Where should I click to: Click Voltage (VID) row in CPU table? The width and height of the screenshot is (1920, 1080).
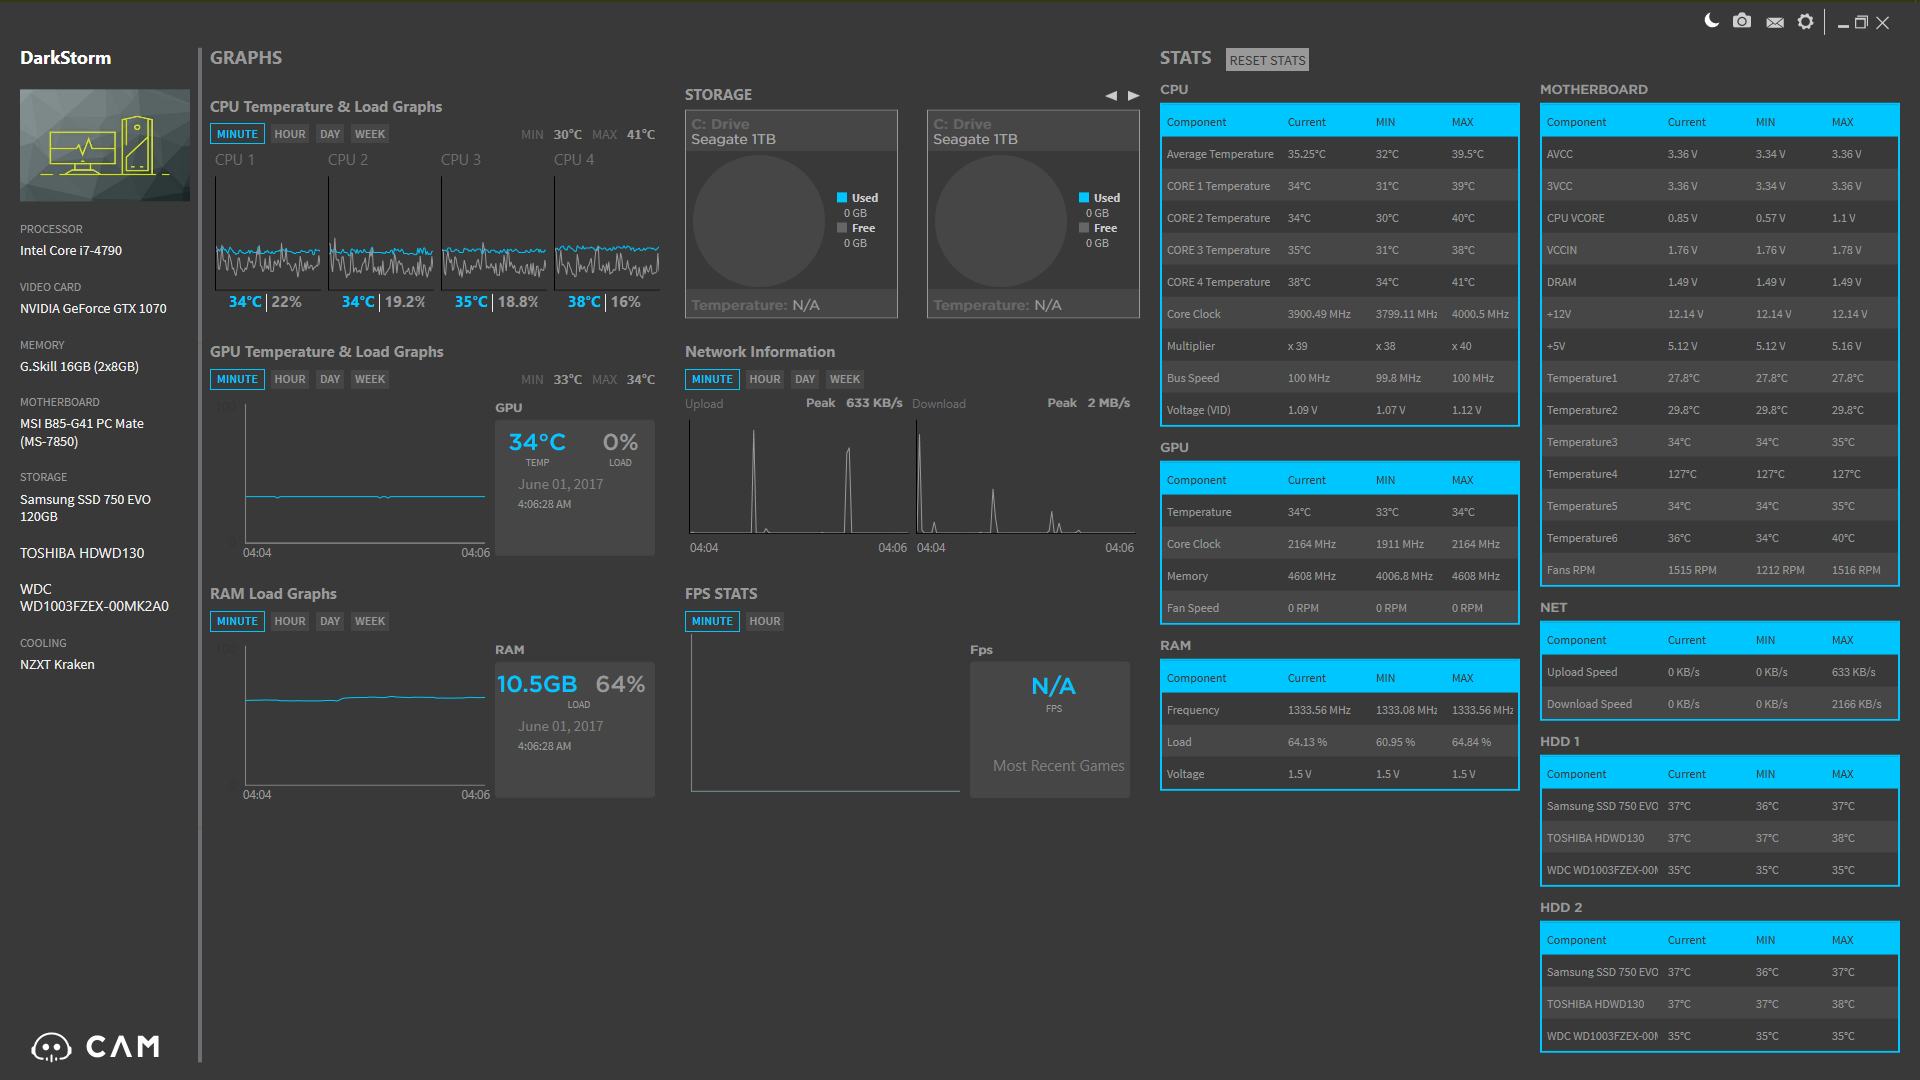(x=1339, y=410)
